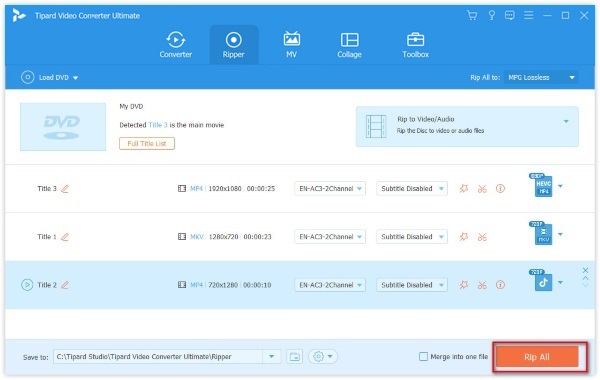Click Title 1 MKV format icon

541,233
